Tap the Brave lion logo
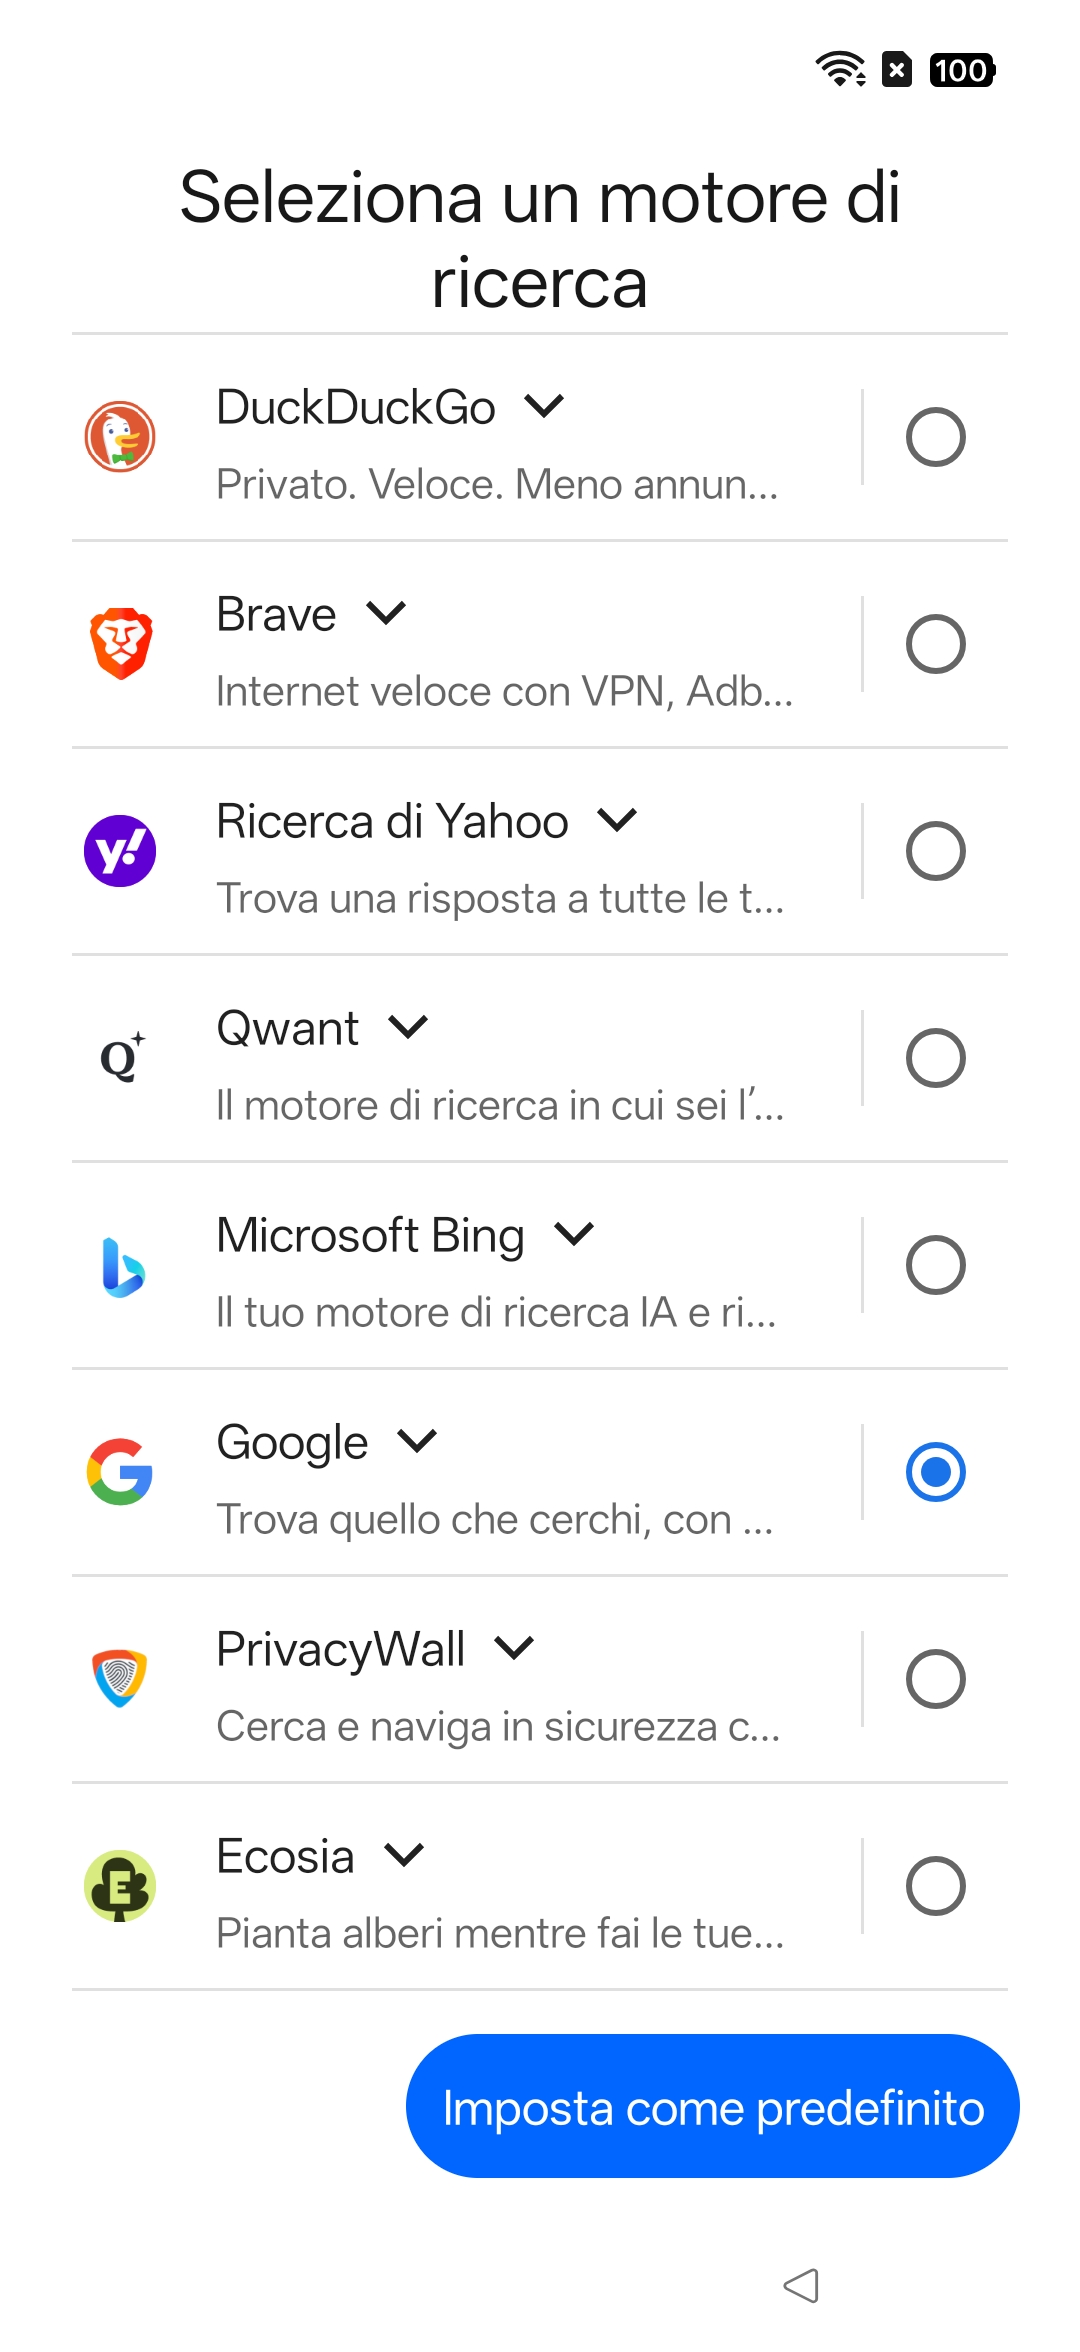Viewport: 1080px width, 2352px height. [120, 644]
